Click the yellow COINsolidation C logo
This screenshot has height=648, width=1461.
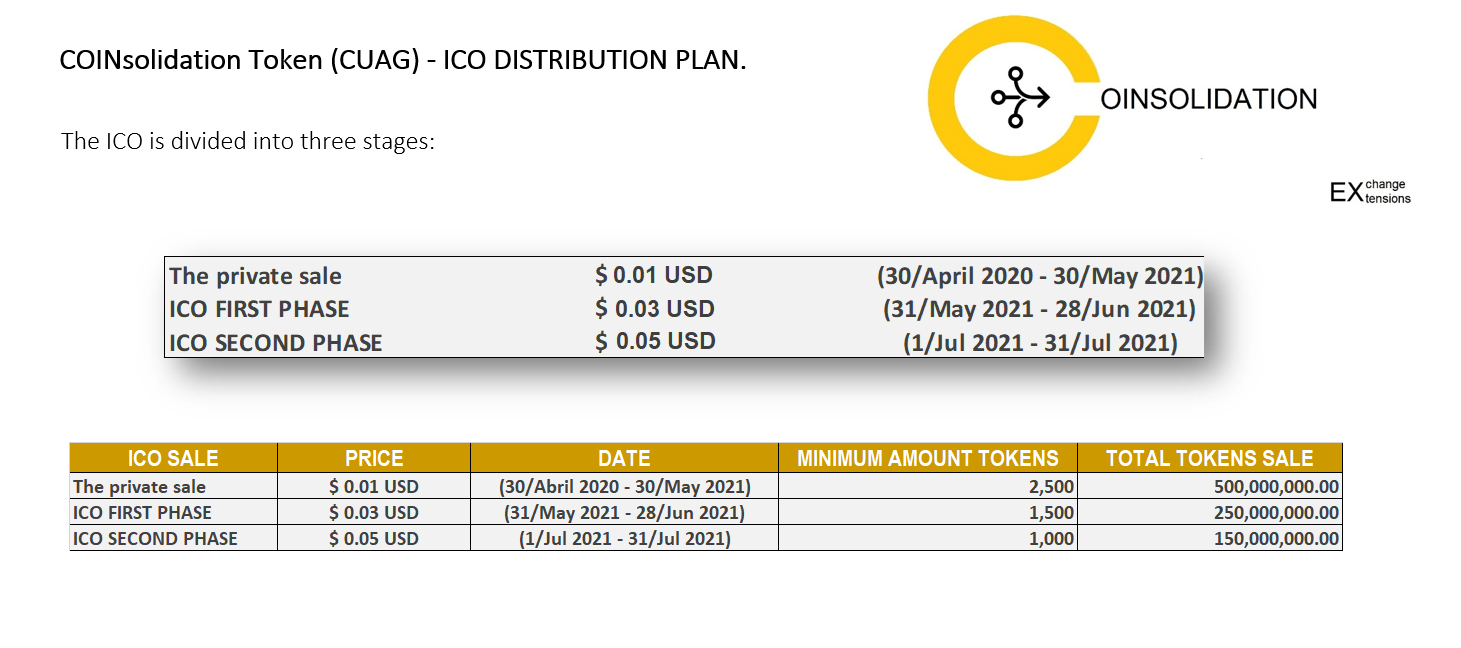coord(1012,98)
